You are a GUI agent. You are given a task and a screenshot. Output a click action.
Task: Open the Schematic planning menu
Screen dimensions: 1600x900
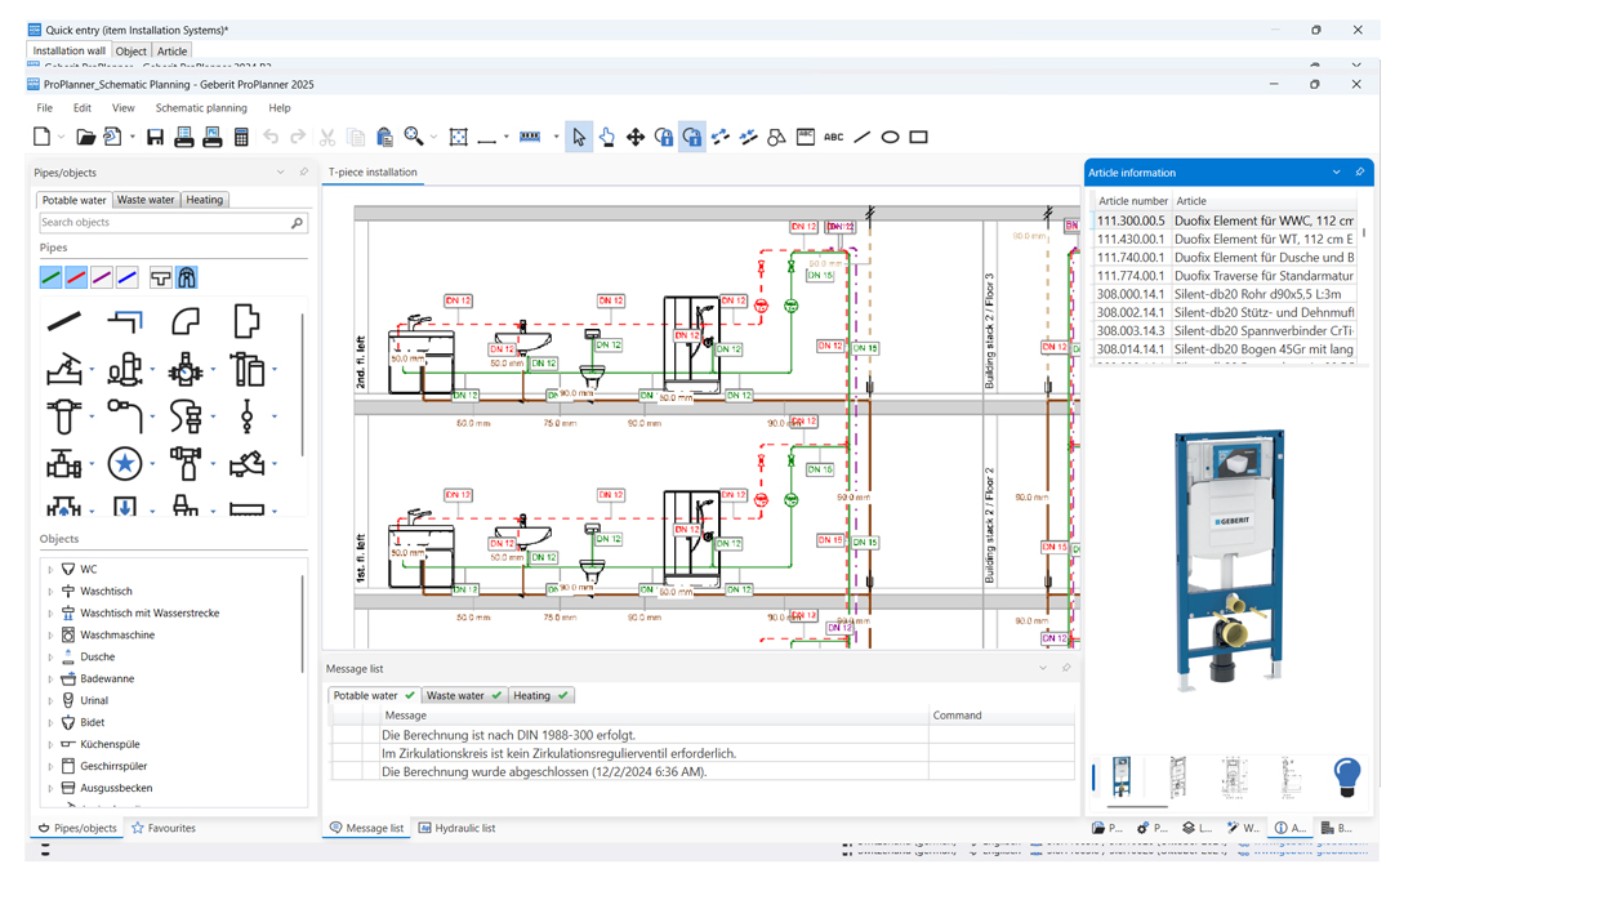(200, 107)
